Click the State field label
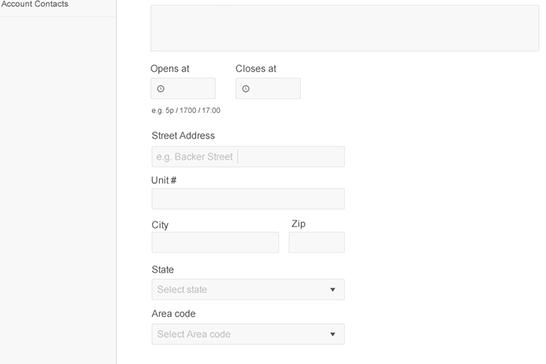Image resolution: width=546 pixels, height=364 pixels. tap(163, 269)
